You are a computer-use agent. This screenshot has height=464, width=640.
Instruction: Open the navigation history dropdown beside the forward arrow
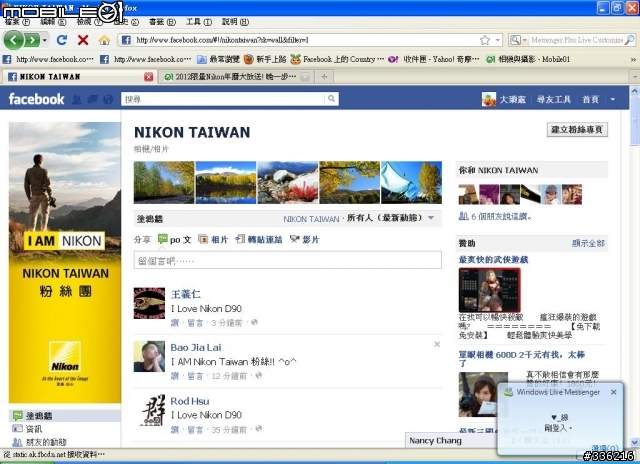tap(44, 40)
